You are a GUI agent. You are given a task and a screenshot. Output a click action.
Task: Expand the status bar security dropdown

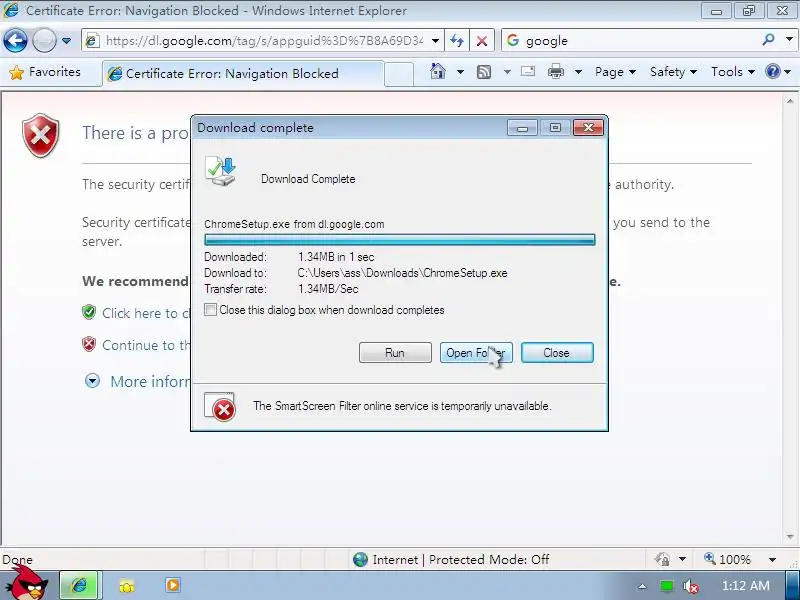click(x=683, y=560)
